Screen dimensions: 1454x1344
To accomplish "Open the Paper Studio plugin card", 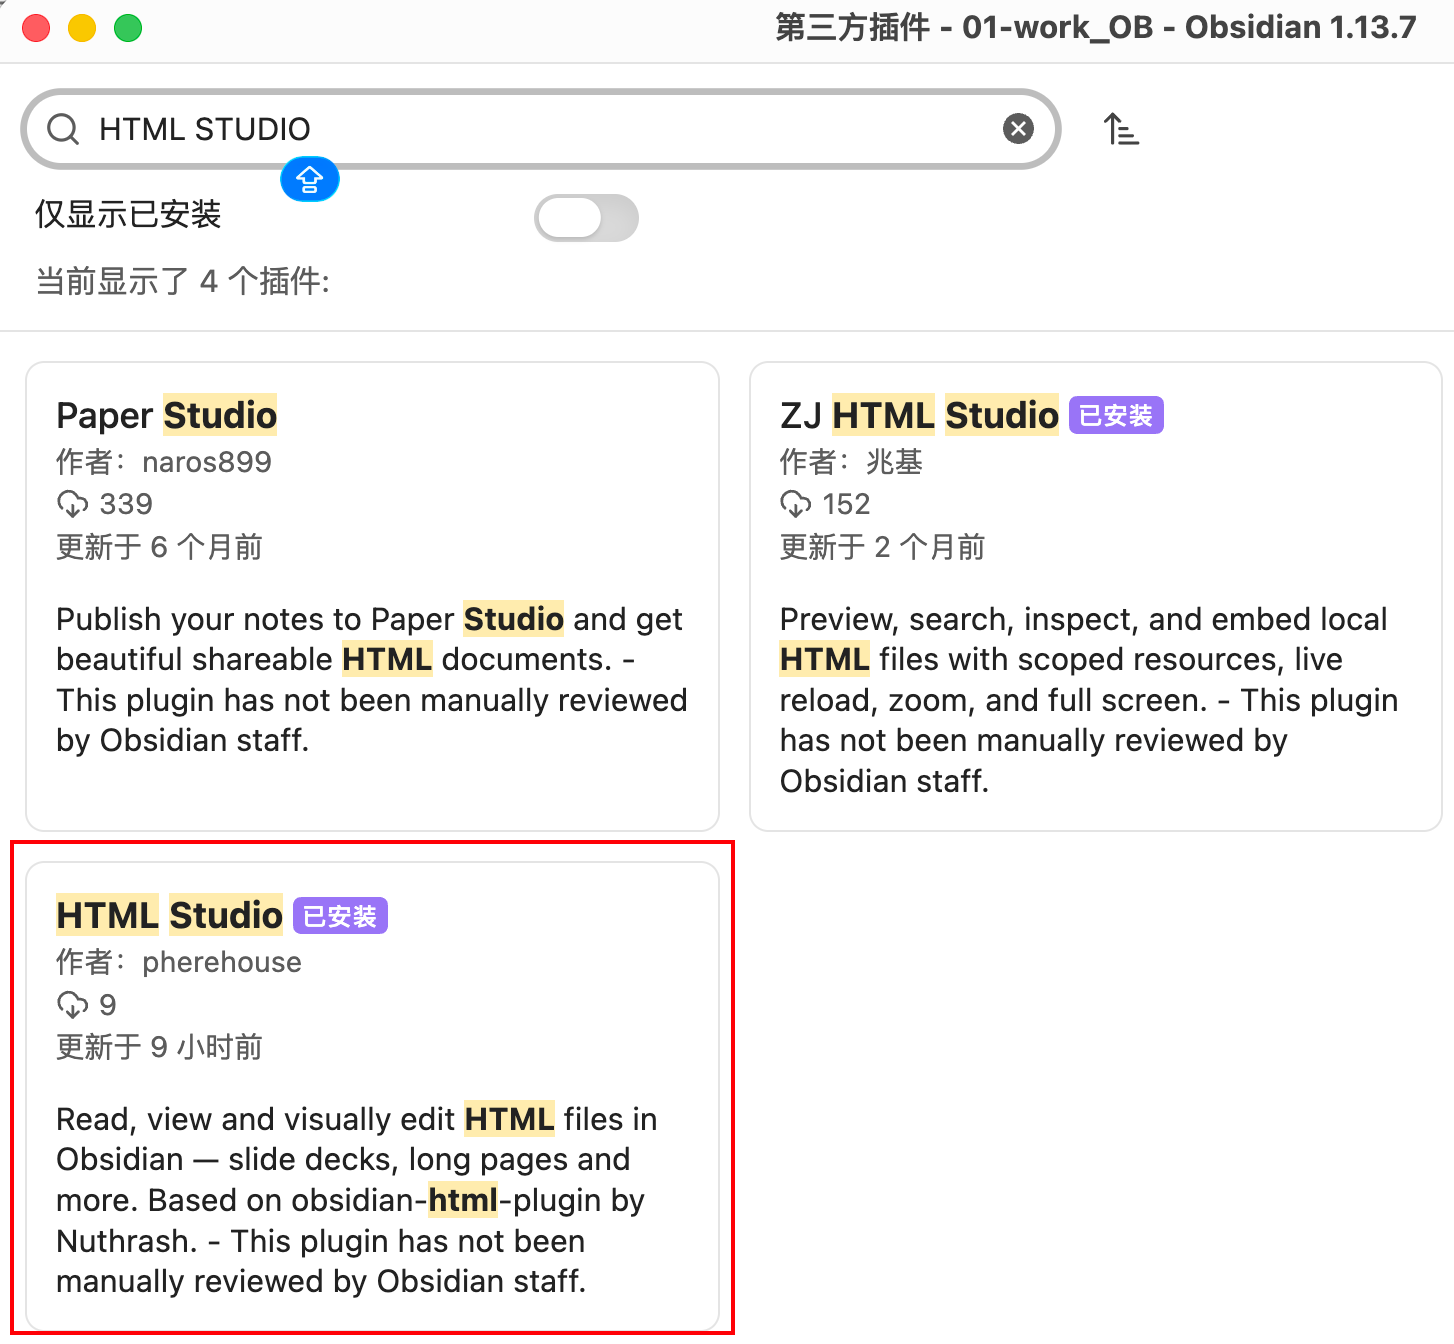I will pyautogui.click(x=372, y=596).
